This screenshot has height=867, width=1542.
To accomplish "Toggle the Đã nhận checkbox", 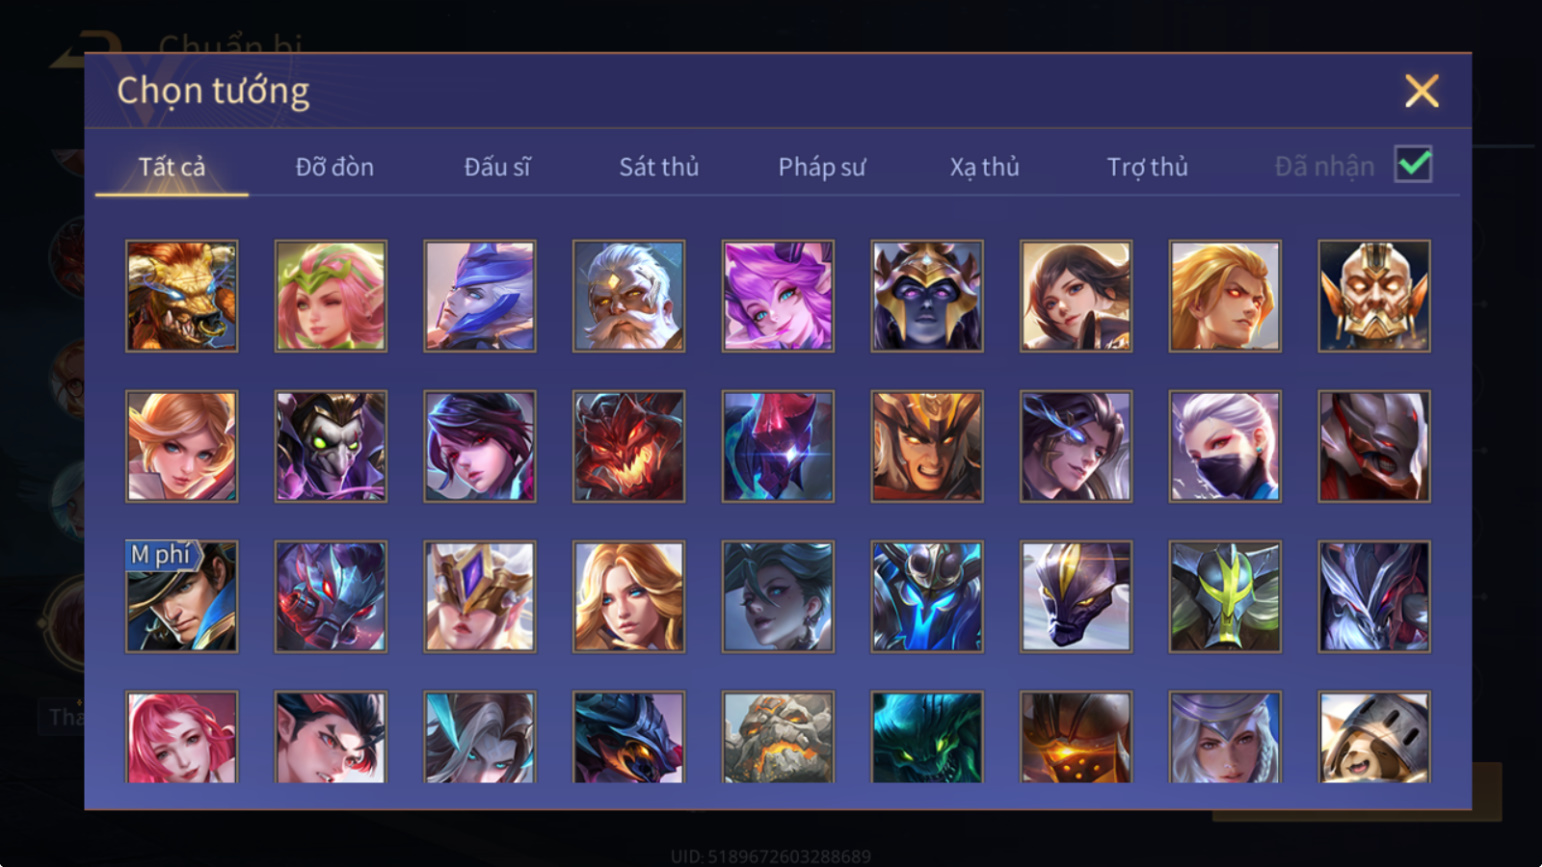I will [1413, 164].
